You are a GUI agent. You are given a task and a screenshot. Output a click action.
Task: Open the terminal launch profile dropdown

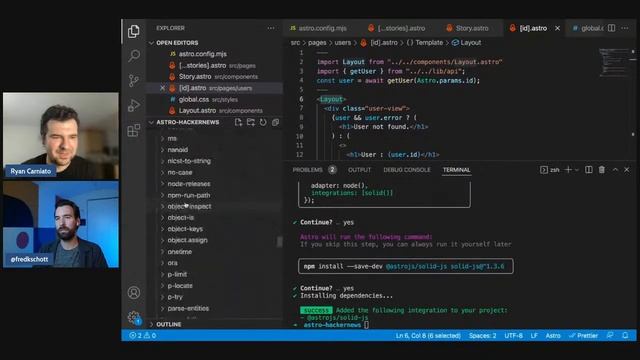tap(577, 170)
